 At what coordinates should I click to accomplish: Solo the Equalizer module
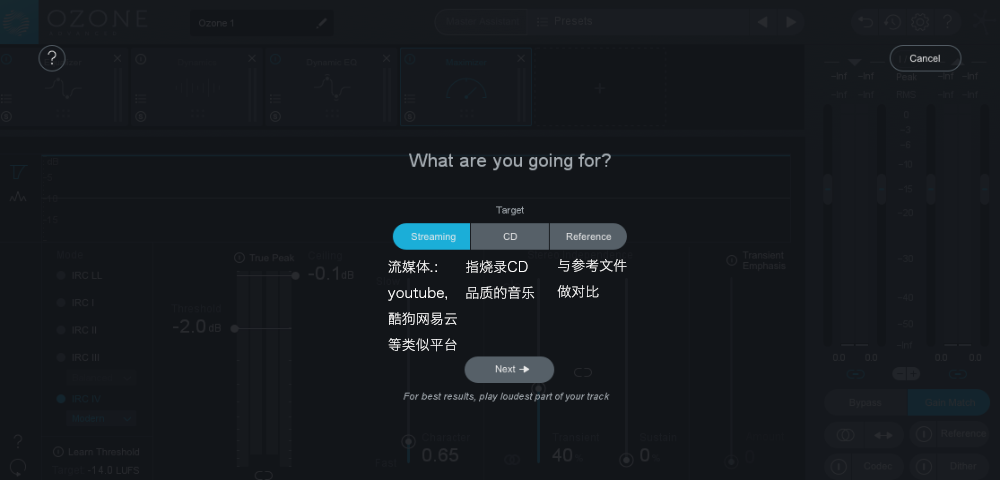6,117
